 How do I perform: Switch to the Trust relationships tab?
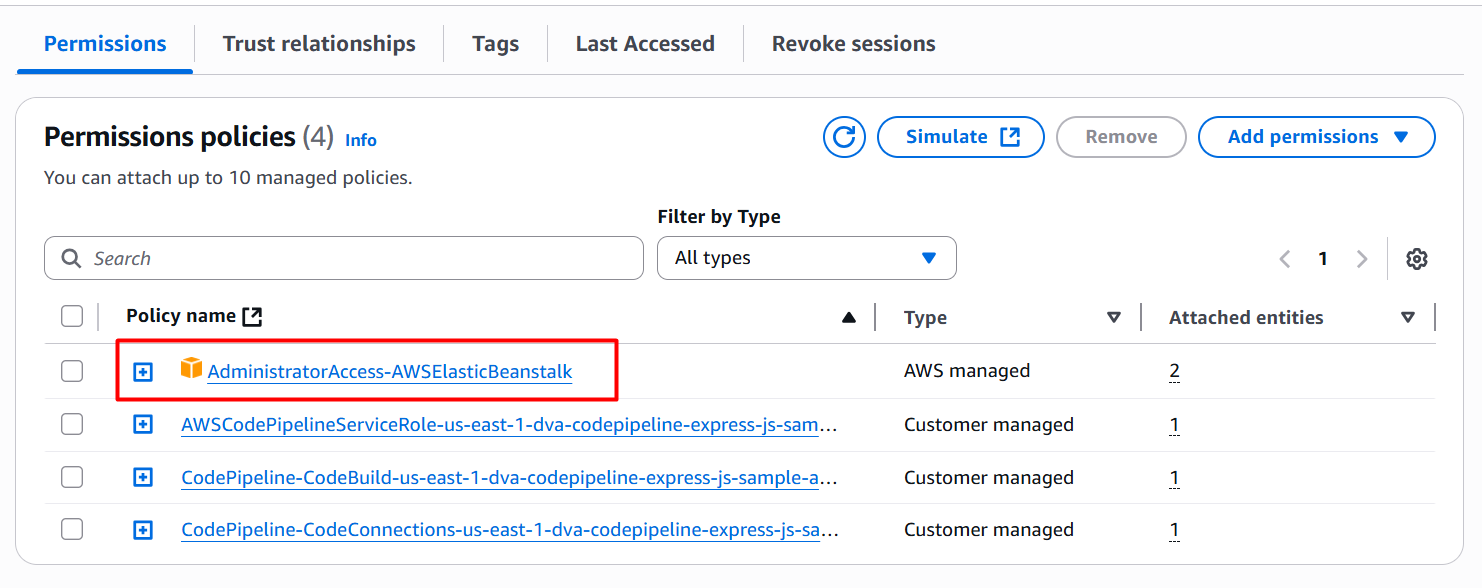click(319, 44)
